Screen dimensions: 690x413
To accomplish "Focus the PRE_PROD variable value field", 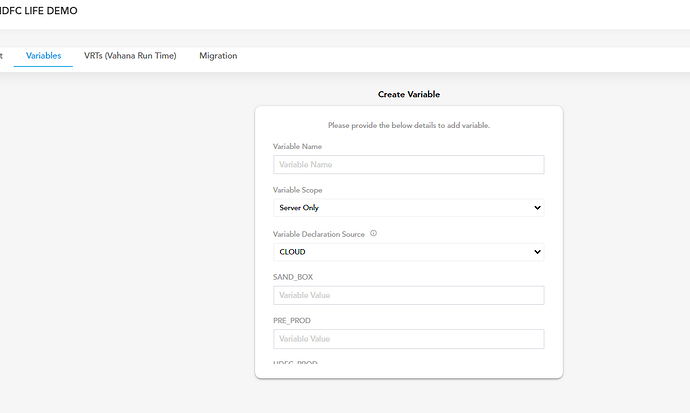I will (408, 339).
